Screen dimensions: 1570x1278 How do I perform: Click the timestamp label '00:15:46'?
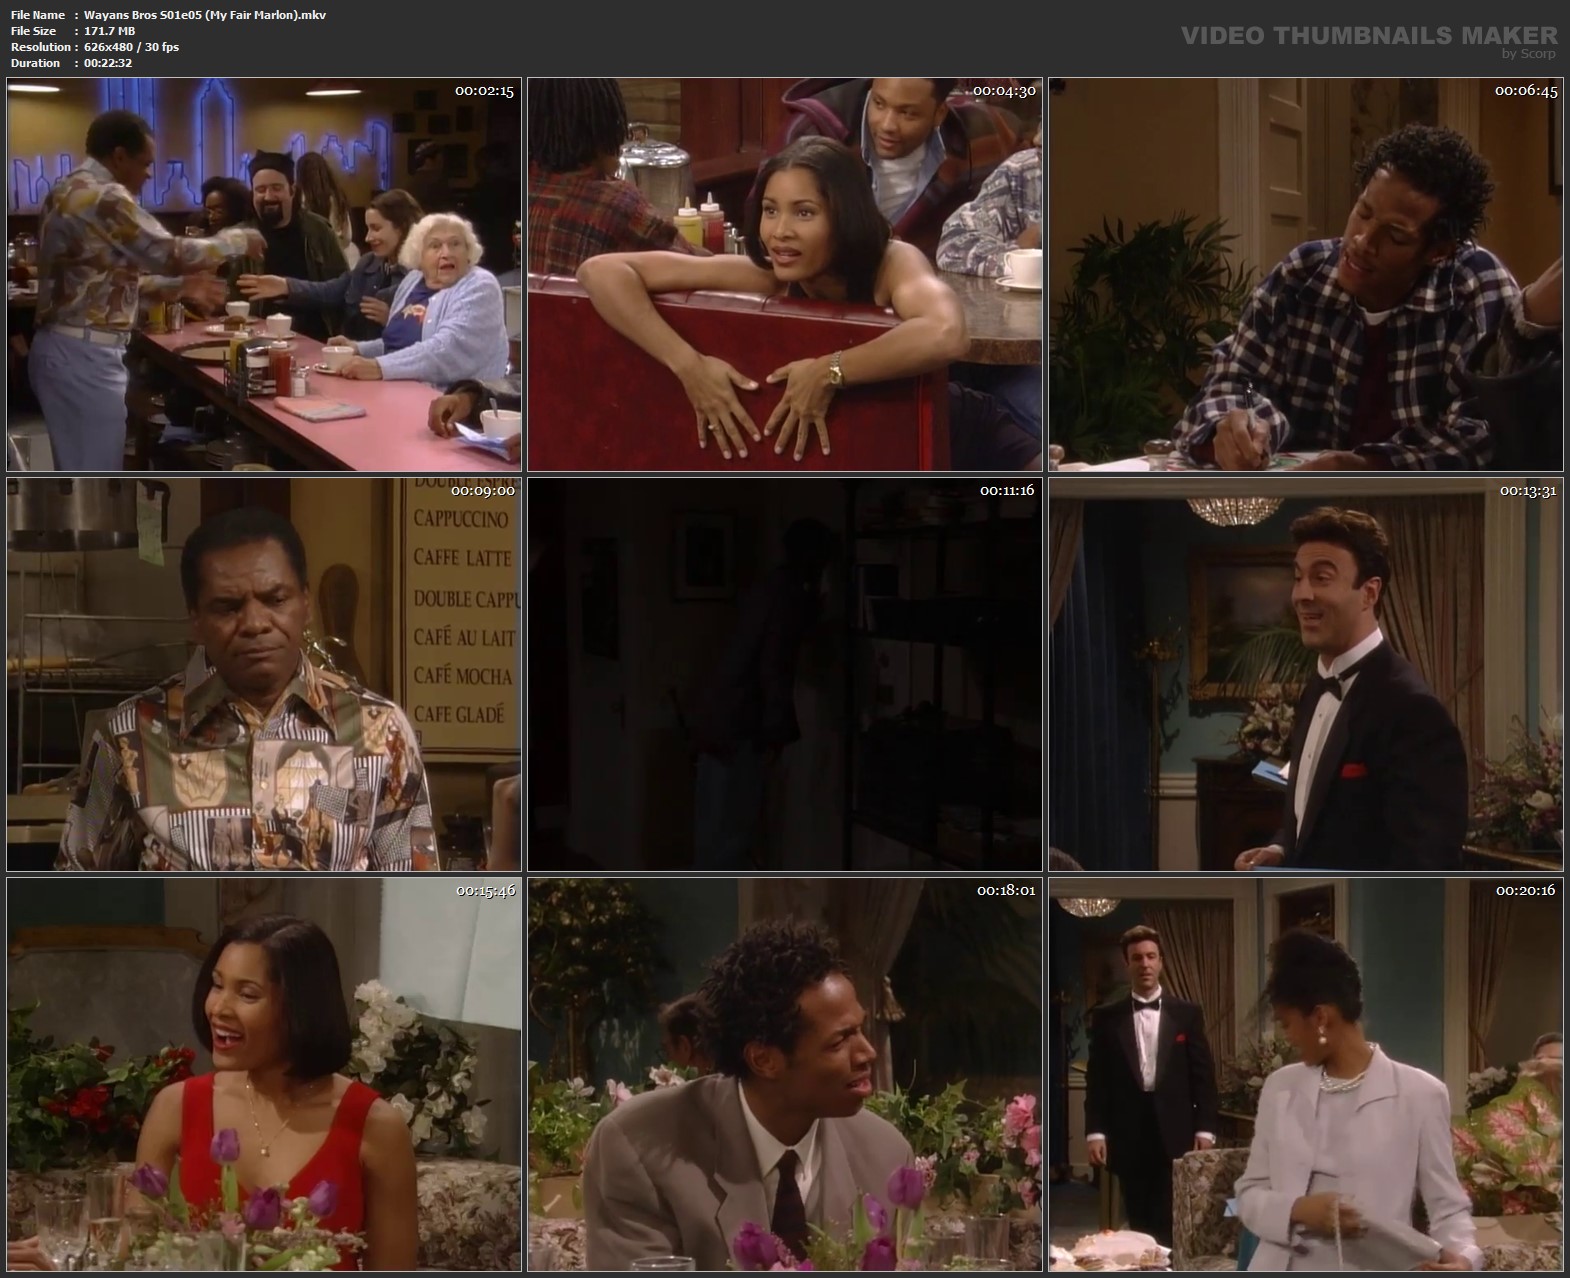click(x=486, y=890)
